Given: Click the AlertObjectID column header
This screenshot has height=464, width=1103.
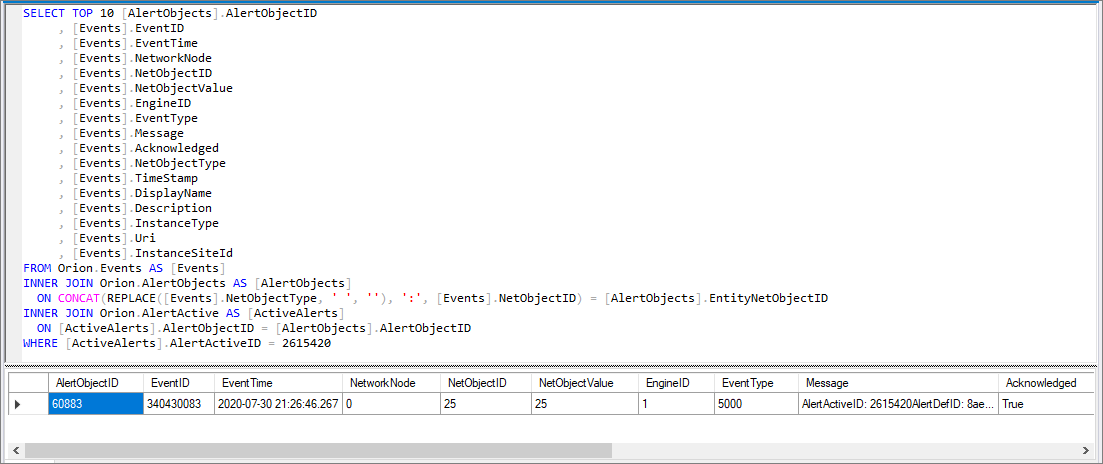Looking at the screenshot, I should [x=96, y=383].
